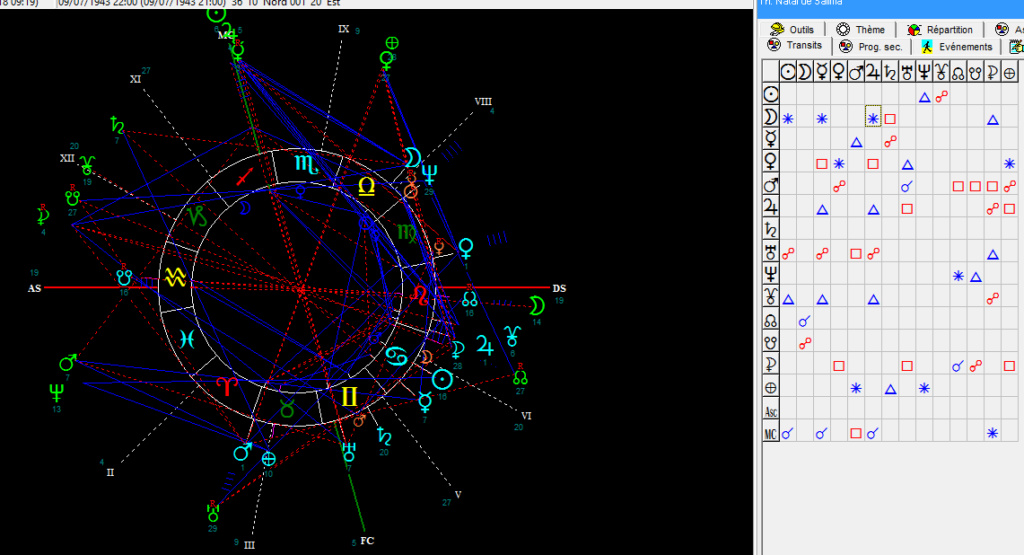Select the Transits tab

(x=795, y=46)
